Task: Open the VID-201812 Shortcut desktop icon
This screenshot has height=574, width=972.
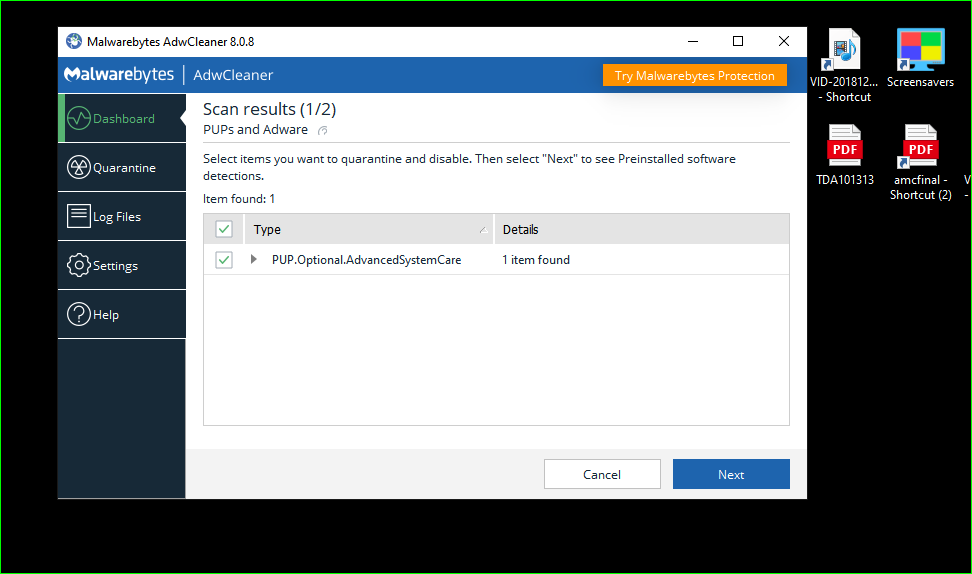Action: point(844,66)
